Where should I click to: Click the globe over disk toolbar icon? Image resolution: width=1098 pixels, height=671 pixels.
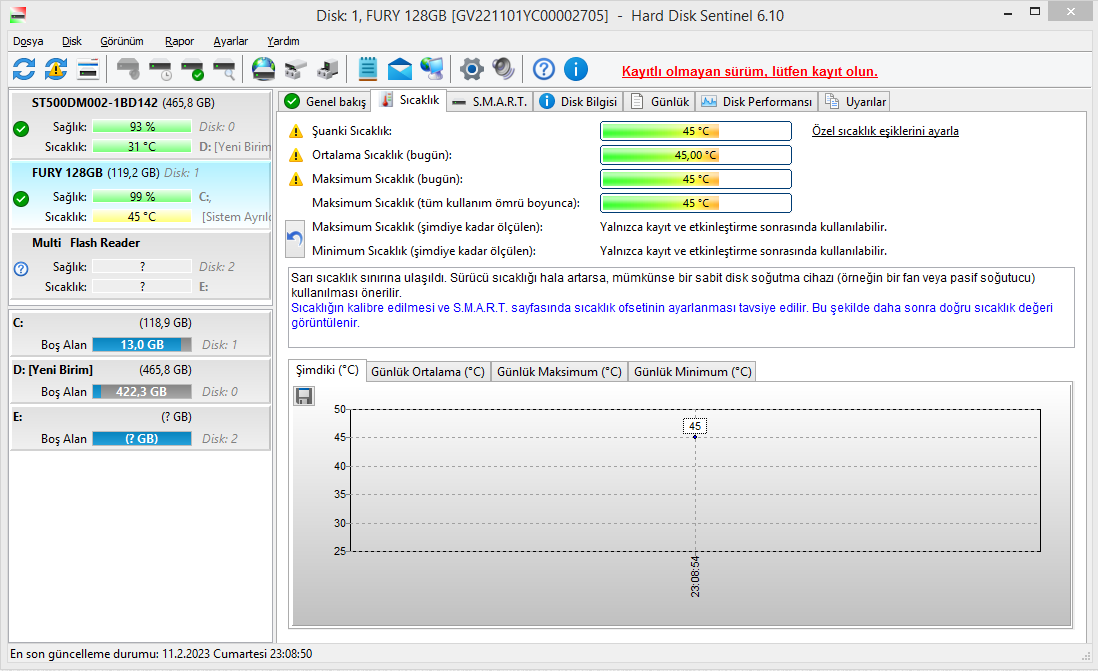pyautogui.click(x=263, y=69)
